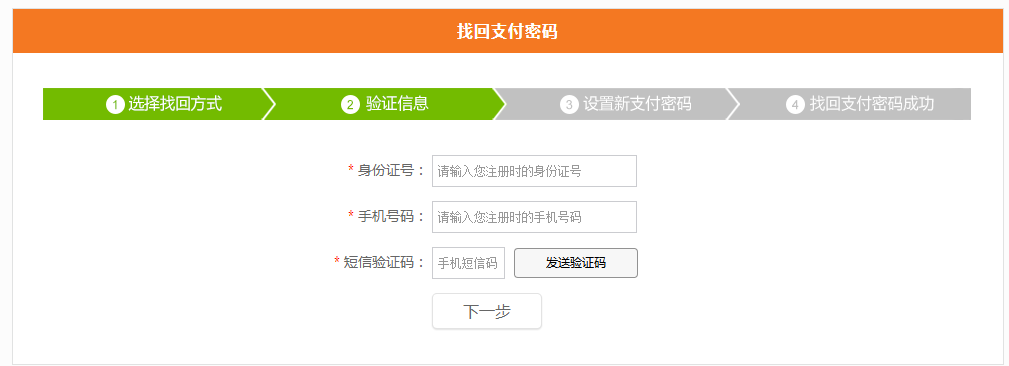Click the grey step 4 number circle
This screenshot has height=366, width=1009.
pyautogui.click(x=795, y=104)
